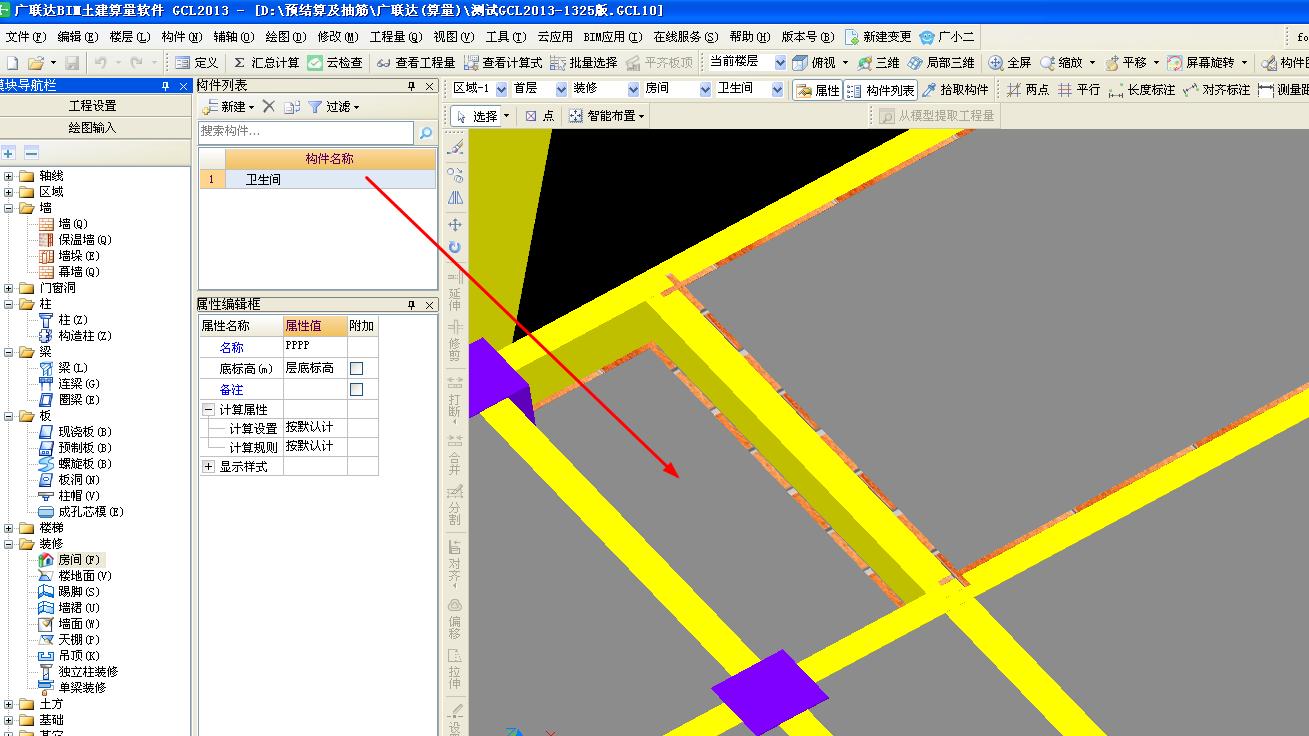Expand the 显示样式 property group
This screenshot has width=1309, height=736.
pyautogui.click(x=209, y=467)
